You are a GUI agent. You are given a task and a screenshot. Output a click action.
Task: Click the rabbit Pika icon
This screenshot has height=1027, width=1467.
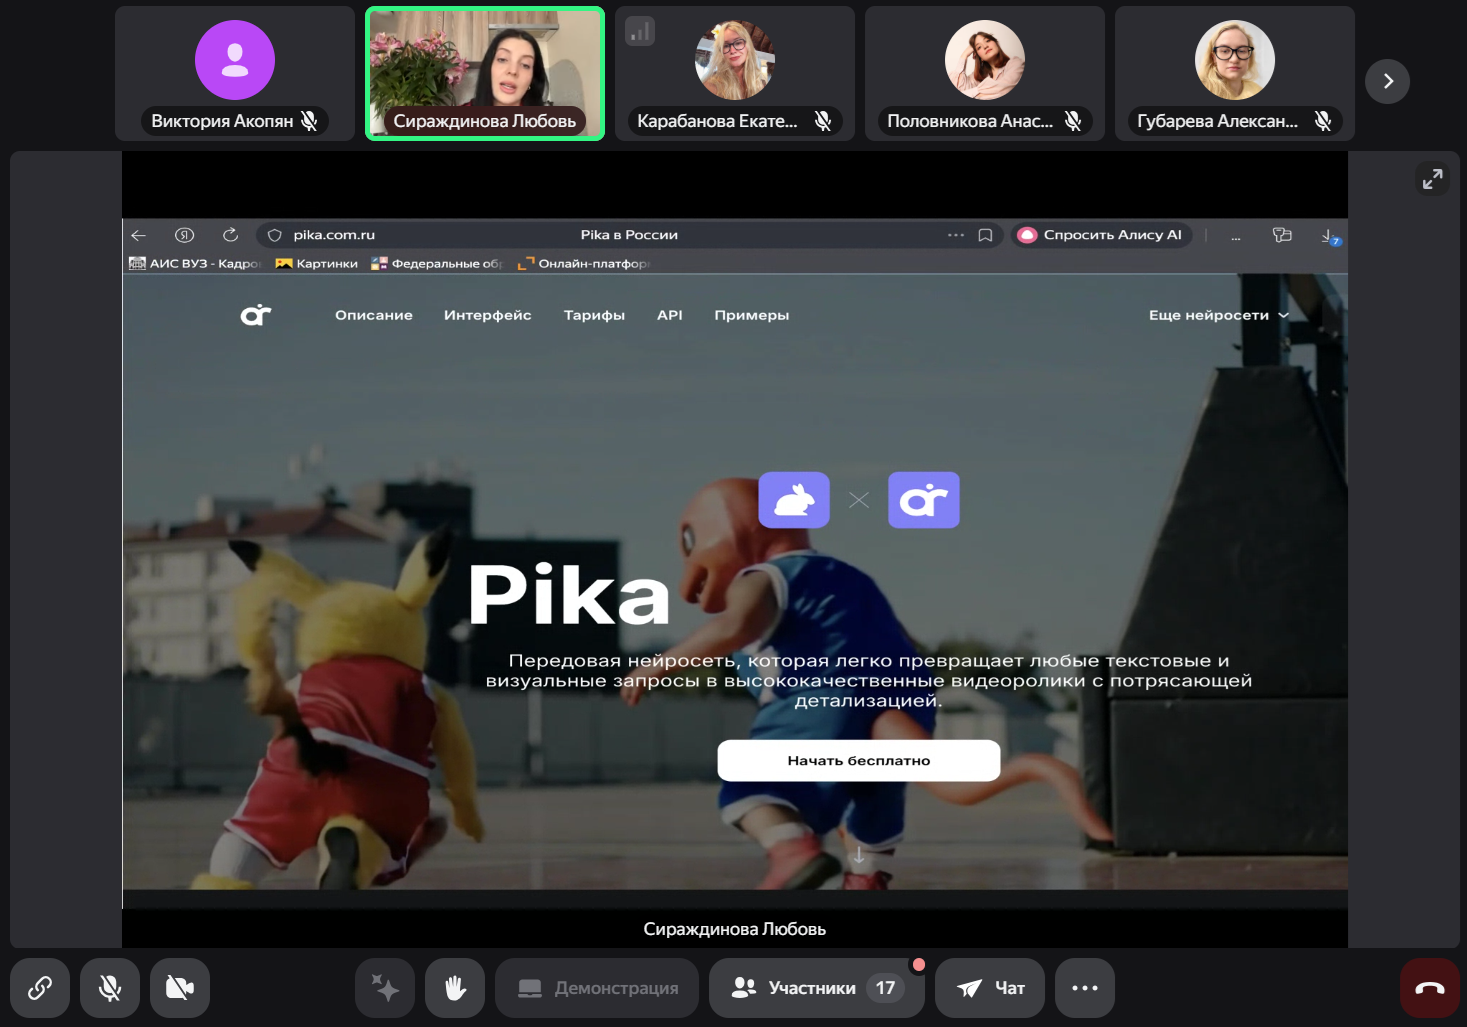(x=794, y=500)
